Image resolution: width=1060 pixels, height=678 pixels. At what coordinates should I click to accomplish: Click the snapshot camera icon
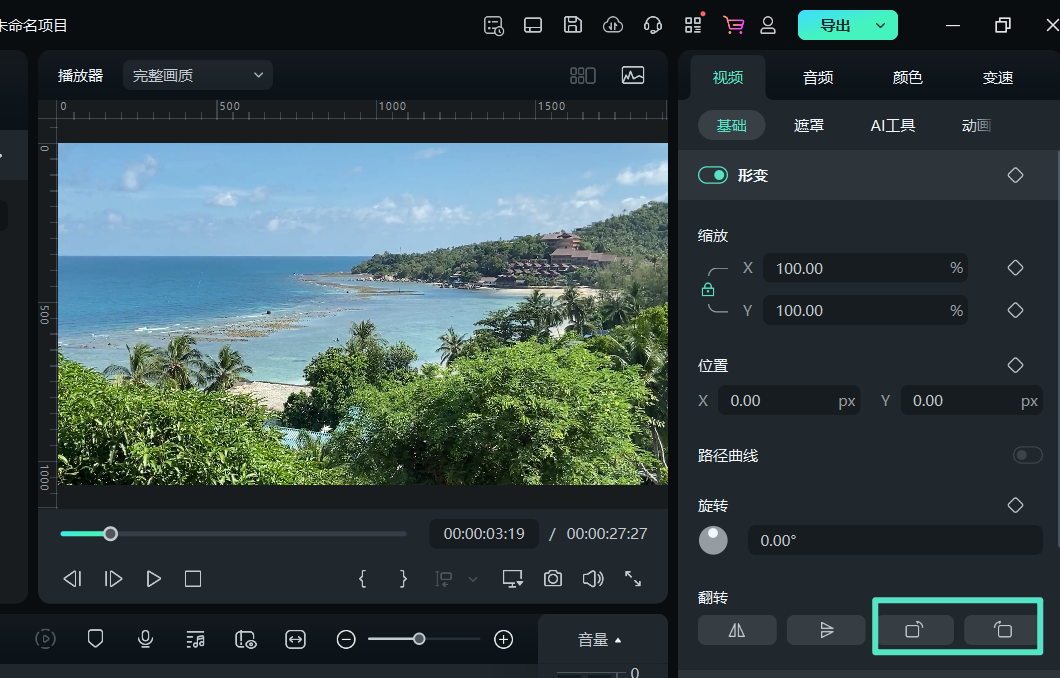[553, 578]
